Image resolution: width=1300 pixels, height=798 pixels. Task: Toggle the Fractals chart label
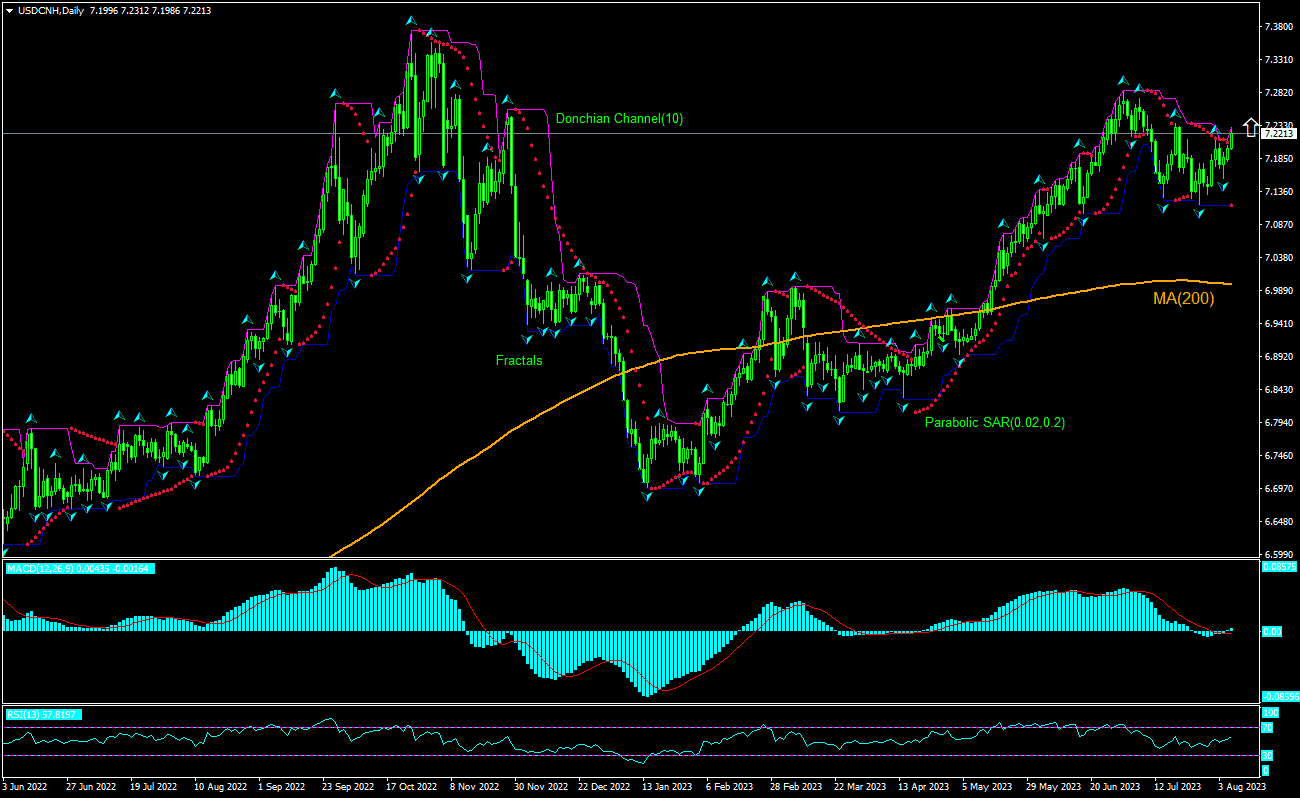pos(520,361)
